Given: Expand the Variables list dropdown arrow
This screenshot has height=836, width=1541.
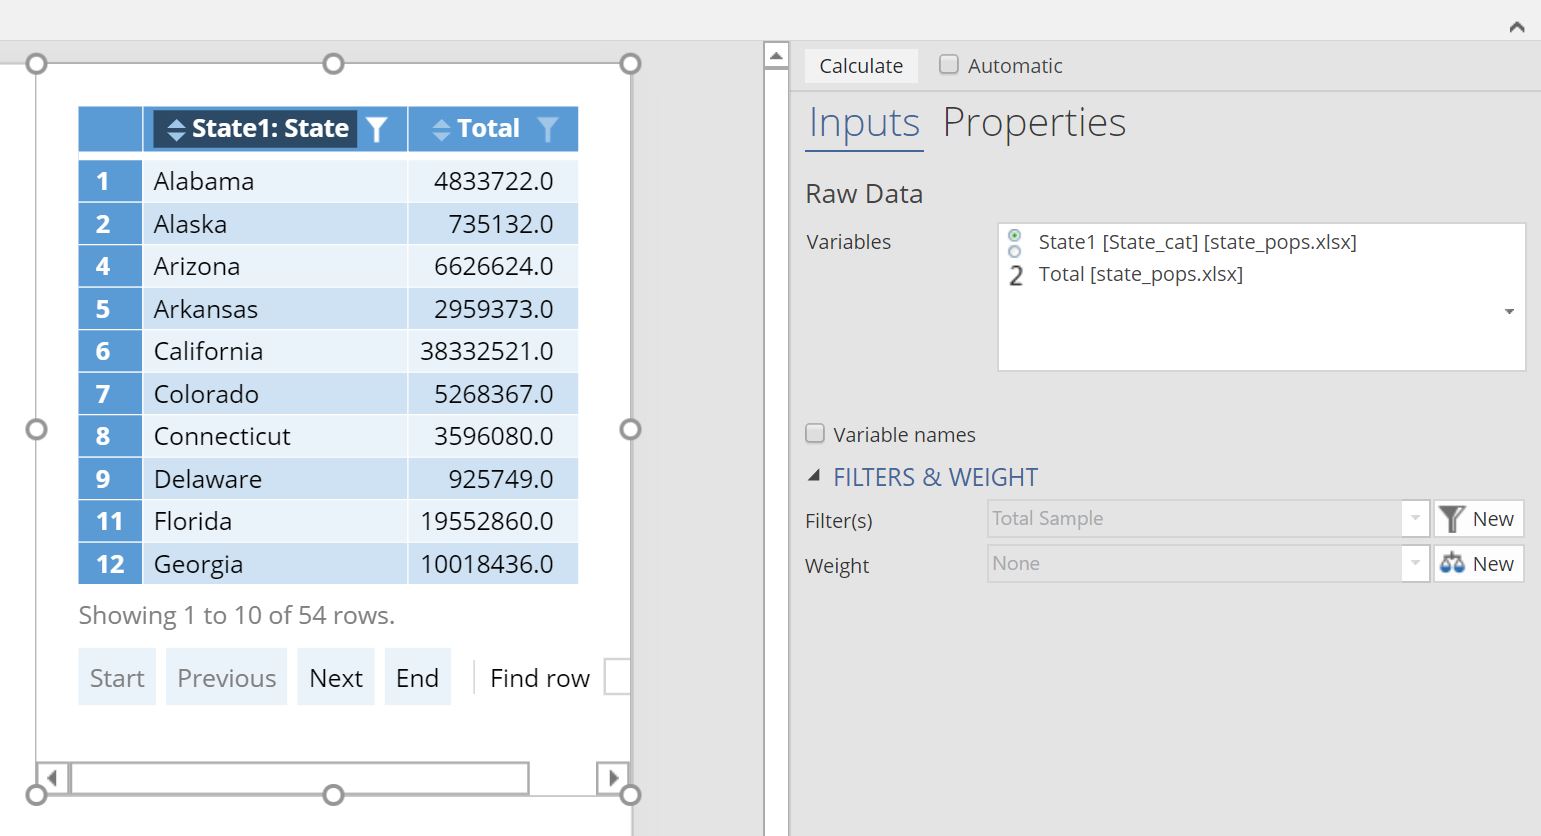Looking at the screenshot, I should 1509,312.
